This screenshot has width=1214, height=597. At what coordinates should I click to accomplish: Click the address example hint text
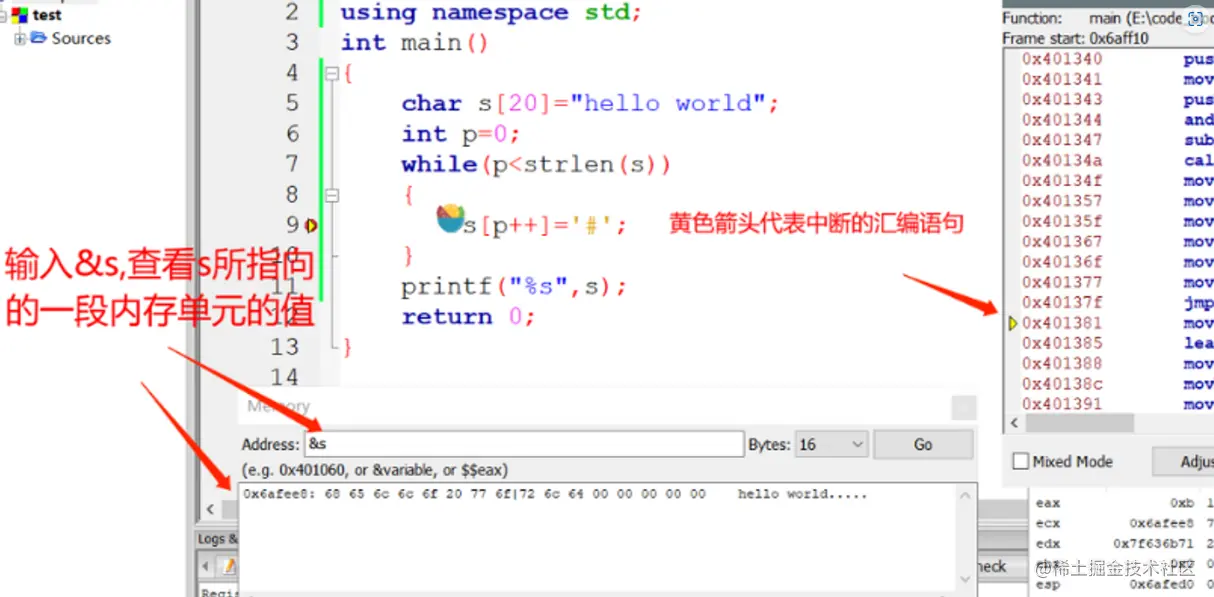pos(374,470)
